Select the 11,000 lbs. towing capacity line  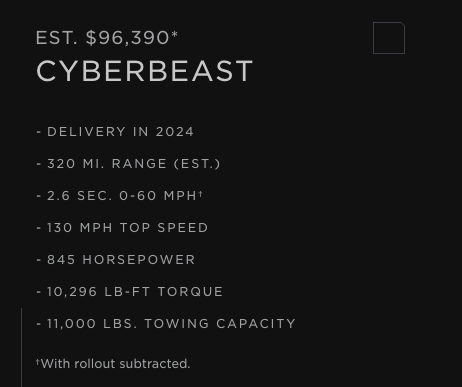click(x=166, y=324)
